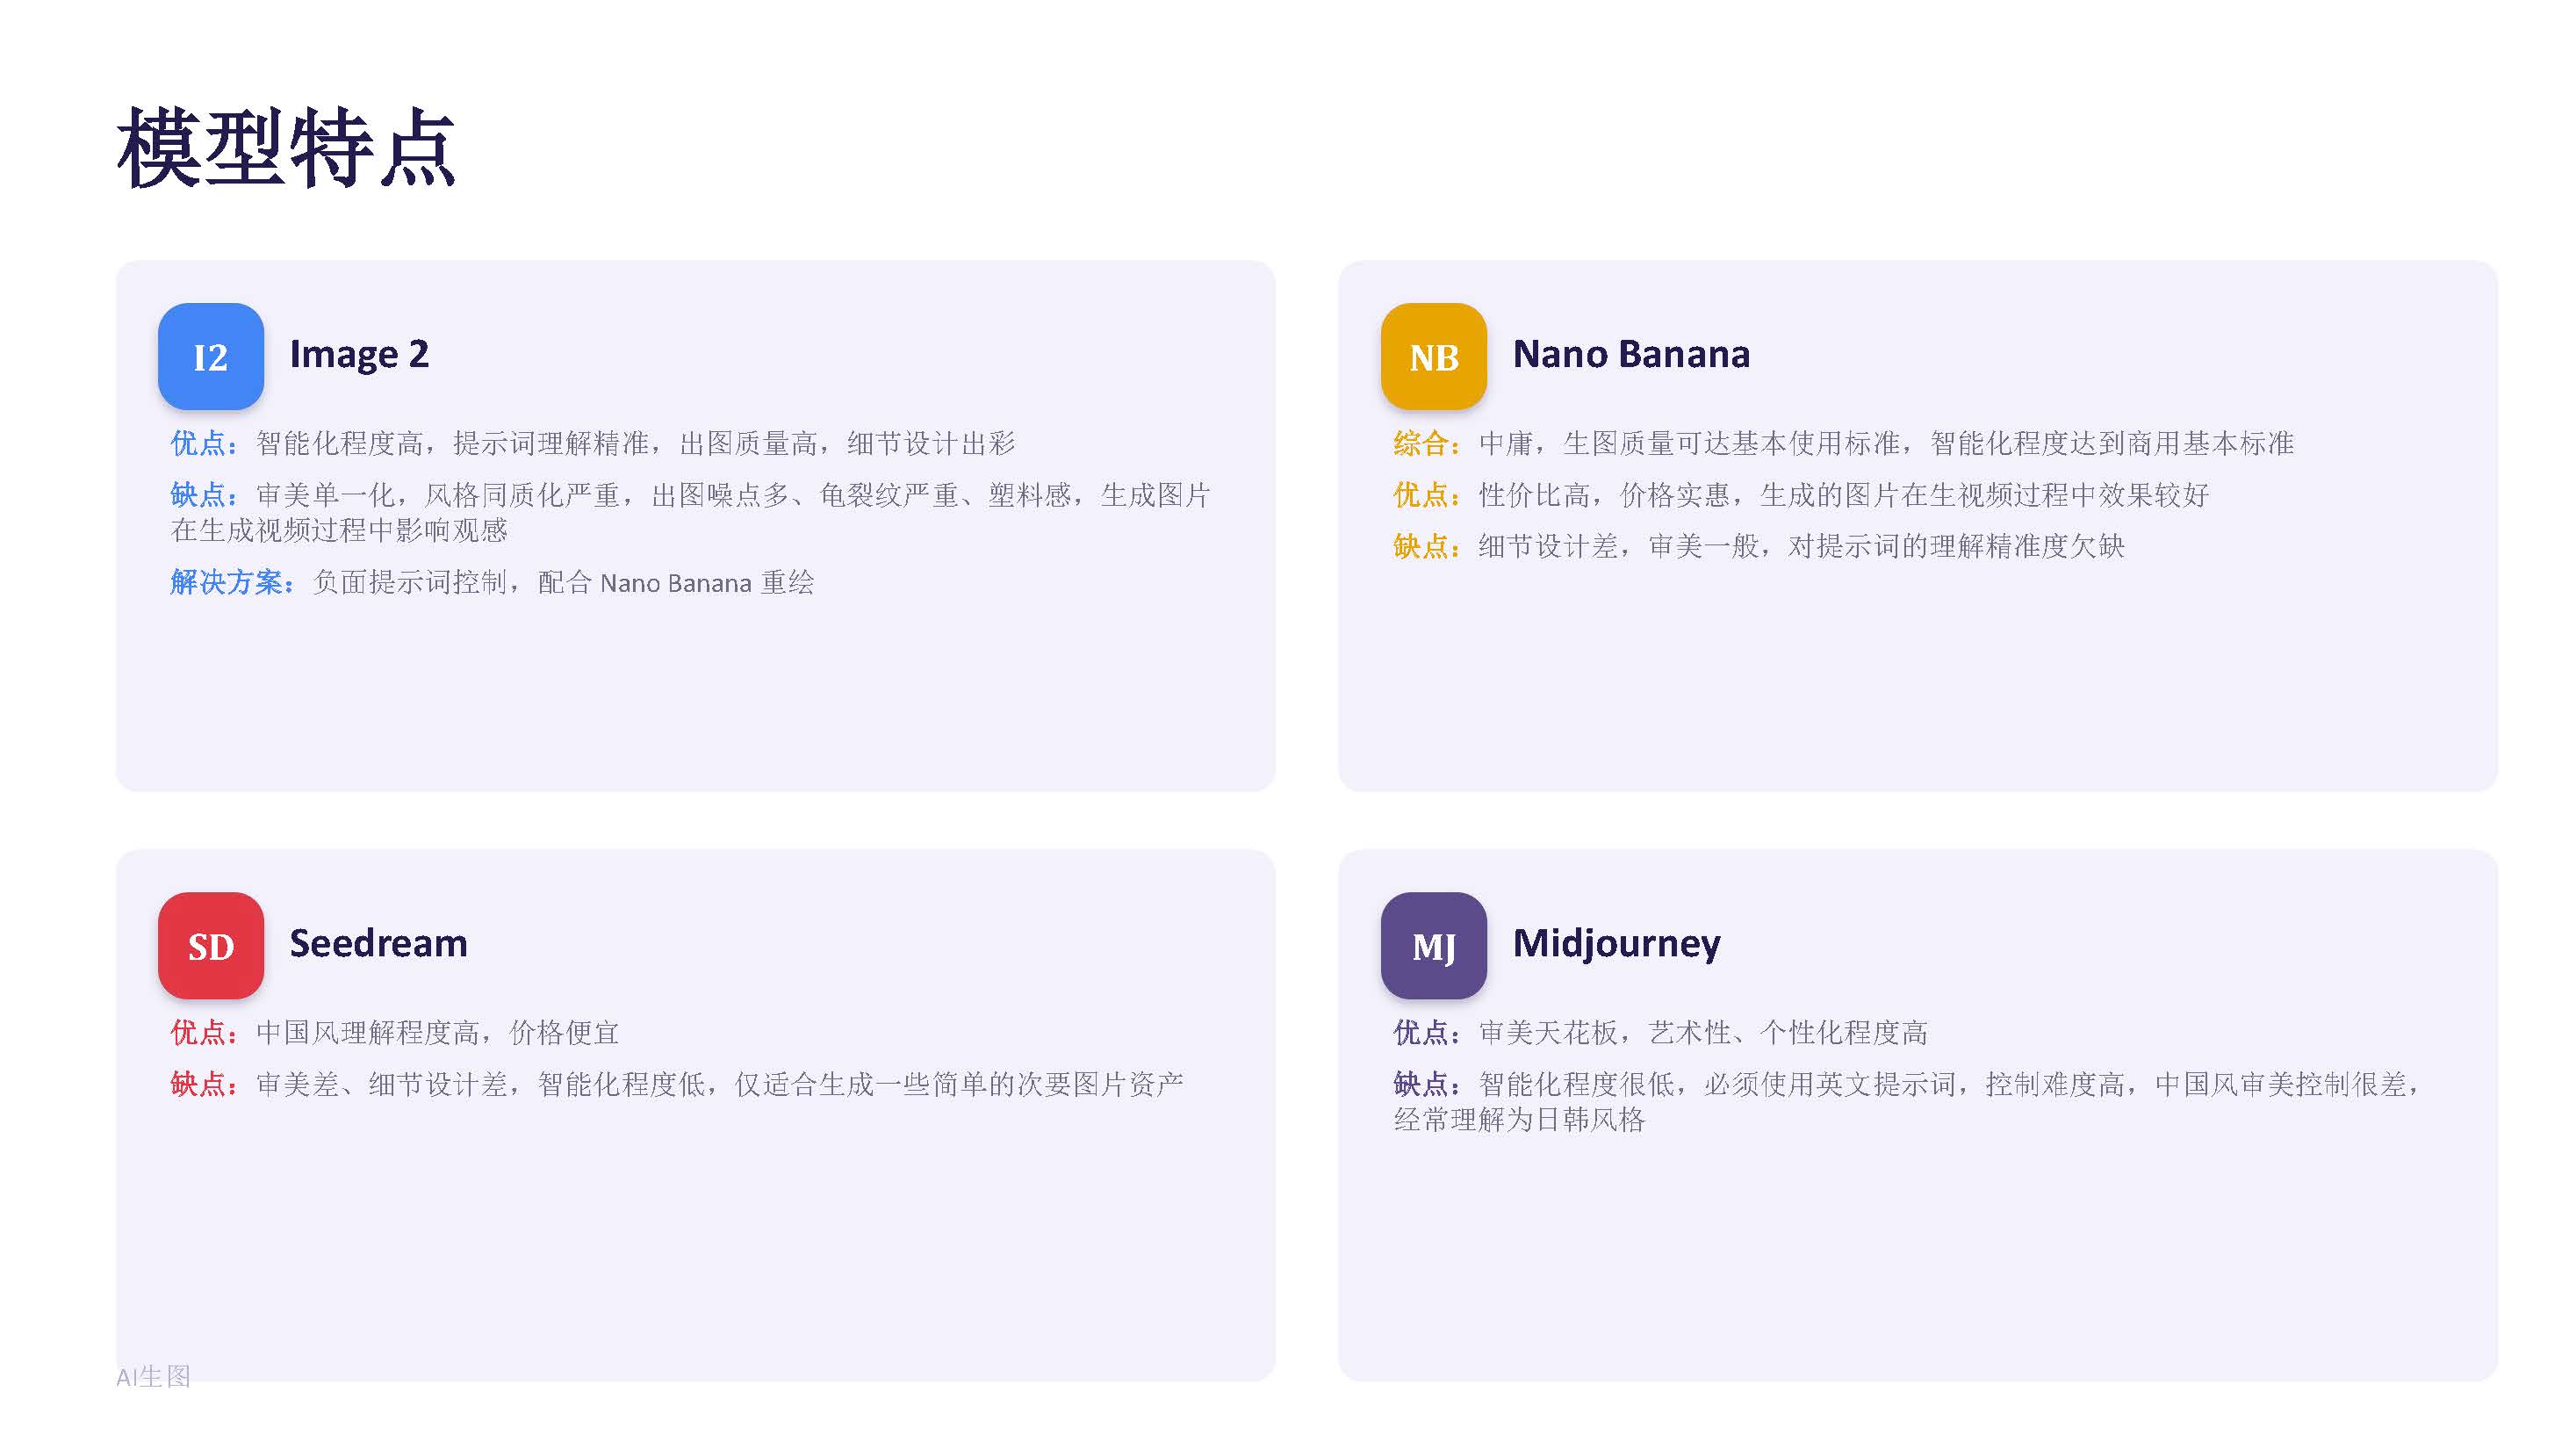Viewport: 2576px width, 1449px height.
Task: Click the red SD icon badge
Action: pyautogui.click(x=211, y=945)
